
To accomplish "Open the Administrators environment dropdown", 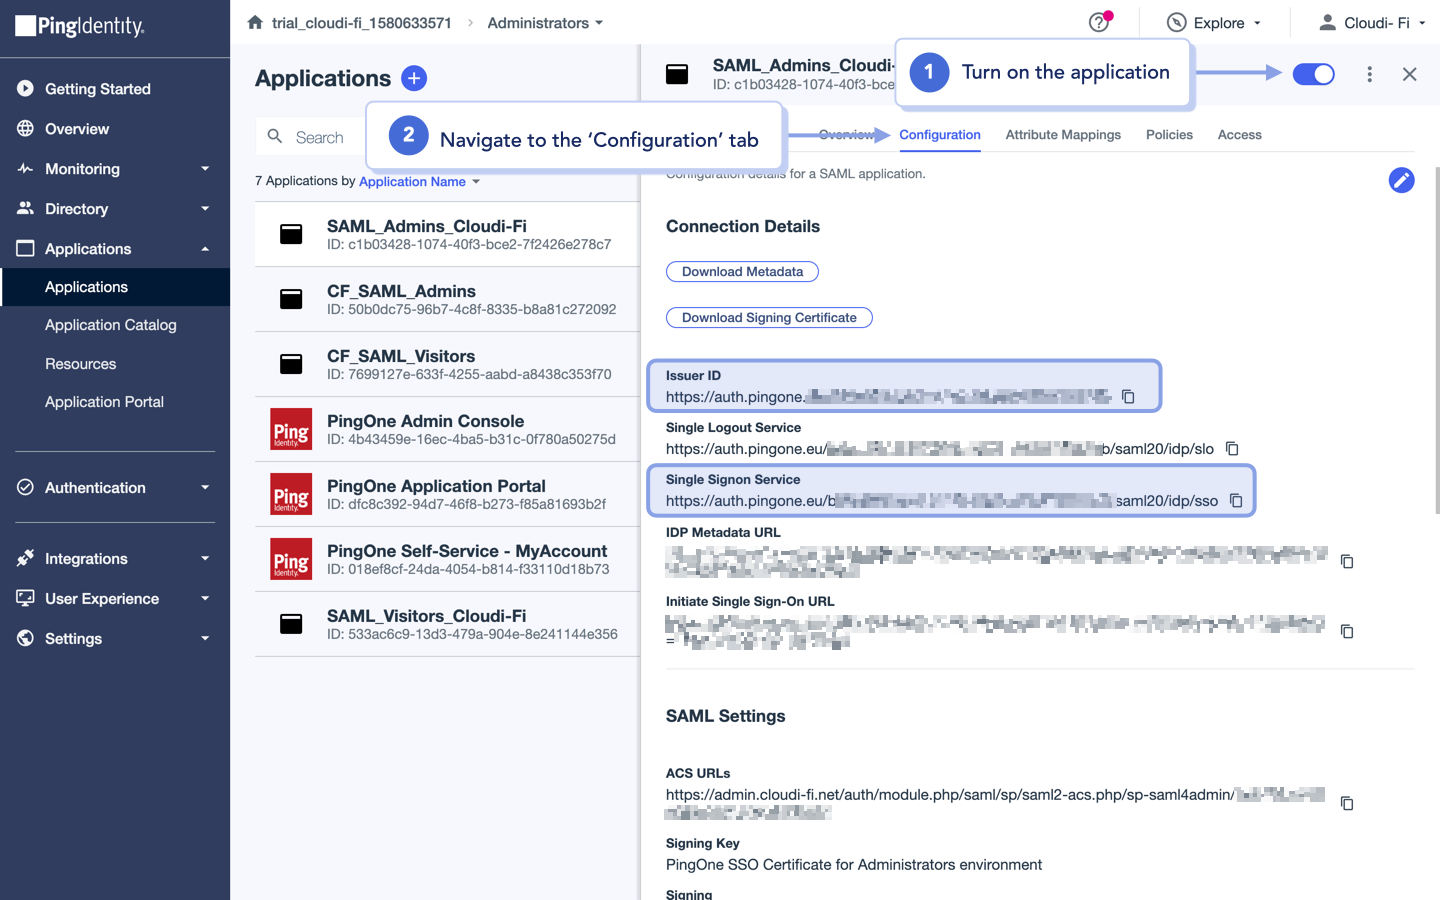I will (x=544, y=22).
